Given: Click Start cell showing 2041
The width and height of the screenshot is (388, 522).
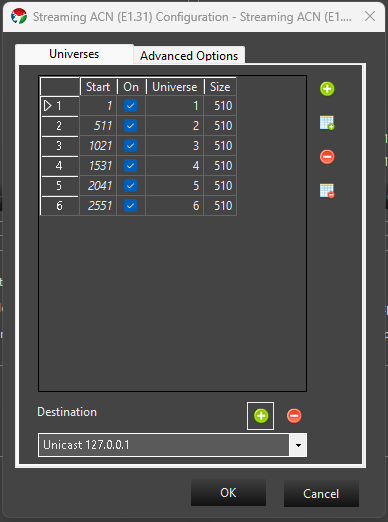Looking at the screenshot, I should tap(98, 186).
